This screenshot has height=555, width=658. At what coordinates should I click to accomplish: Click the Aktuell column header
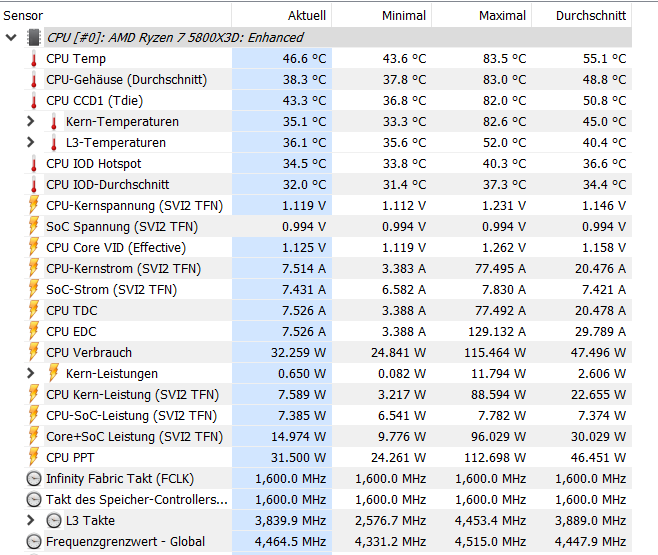tap(282, 16)
